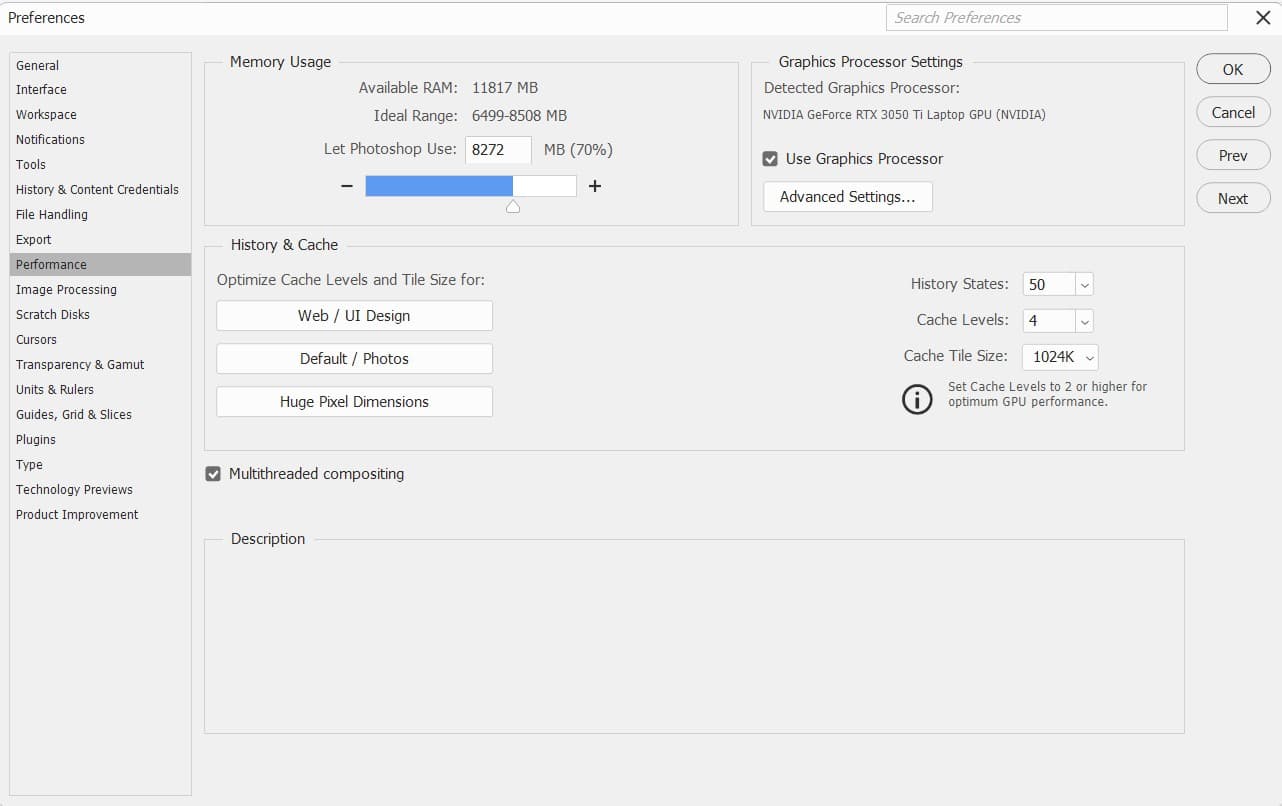Expand the Cache Levels dropdown
Image resolution: width=1282 pixels, height=806 pixels.
point(1085,320)
